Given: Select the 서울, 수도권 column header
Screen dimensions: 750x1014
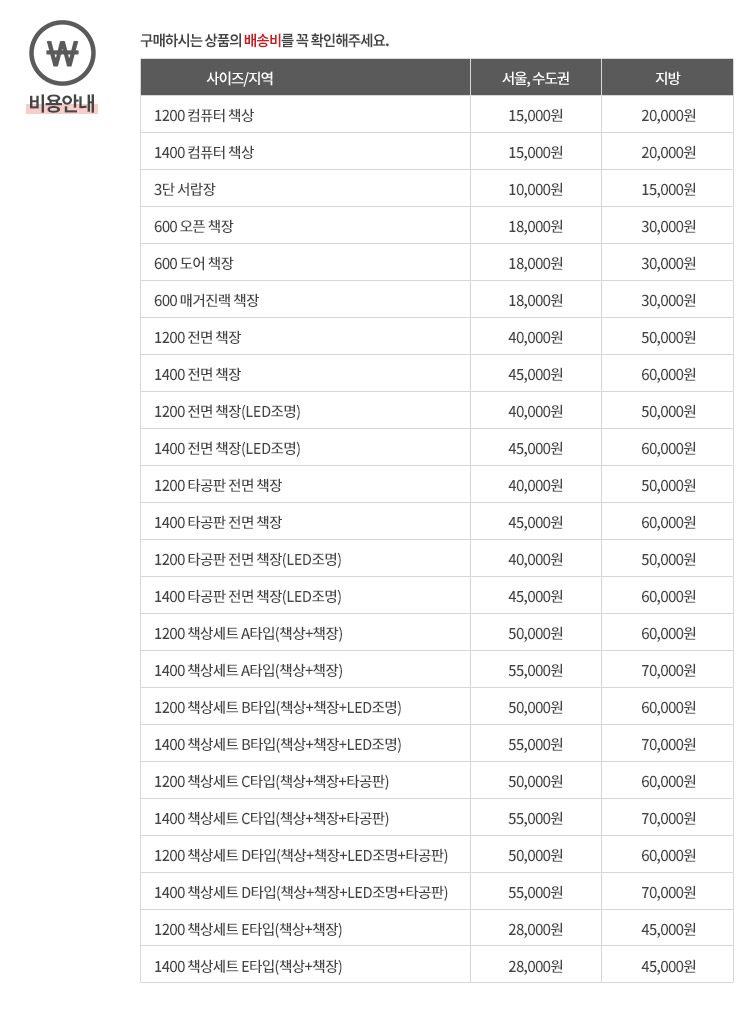Looking at the screenshot, I should coord(535,78).
